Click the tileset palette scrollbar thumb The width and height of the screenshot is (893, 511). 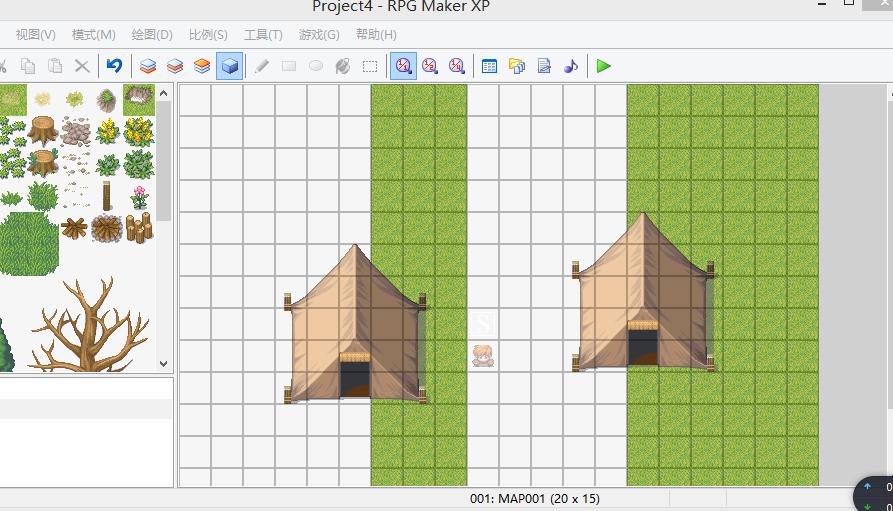pos(163,161)
